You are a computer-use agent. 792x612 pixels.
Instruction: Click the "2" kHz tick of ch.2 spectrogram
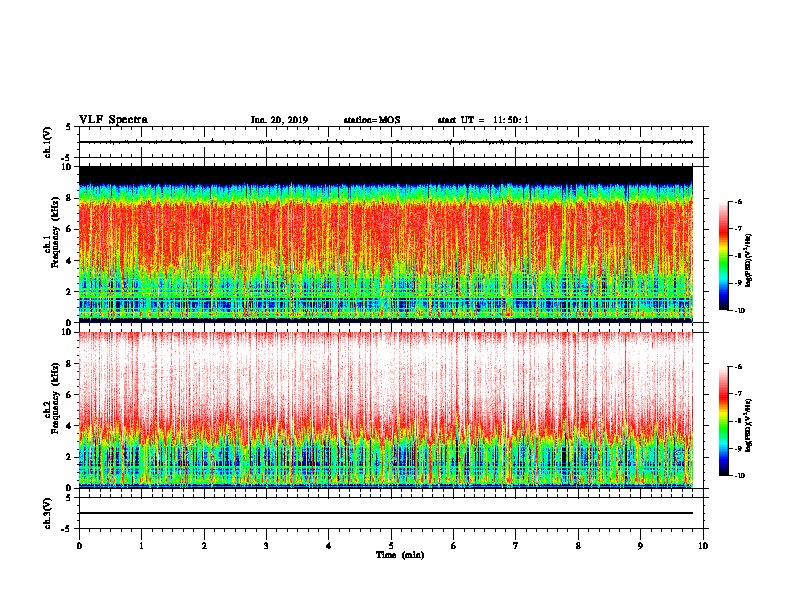(70, 457)
